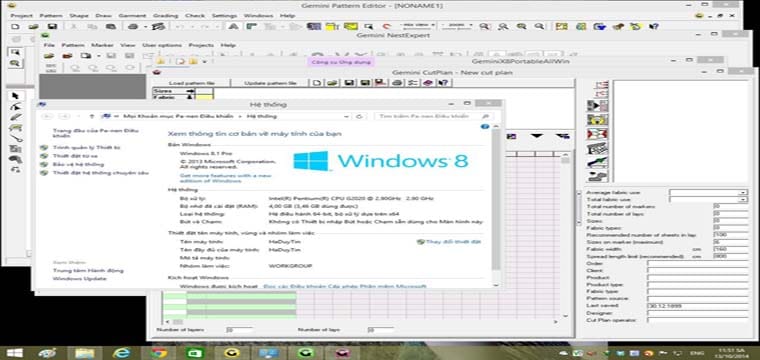
Task: Open zoom percentage dropdown in Pattern Editor toolbar
Action: tap(471, 26)
